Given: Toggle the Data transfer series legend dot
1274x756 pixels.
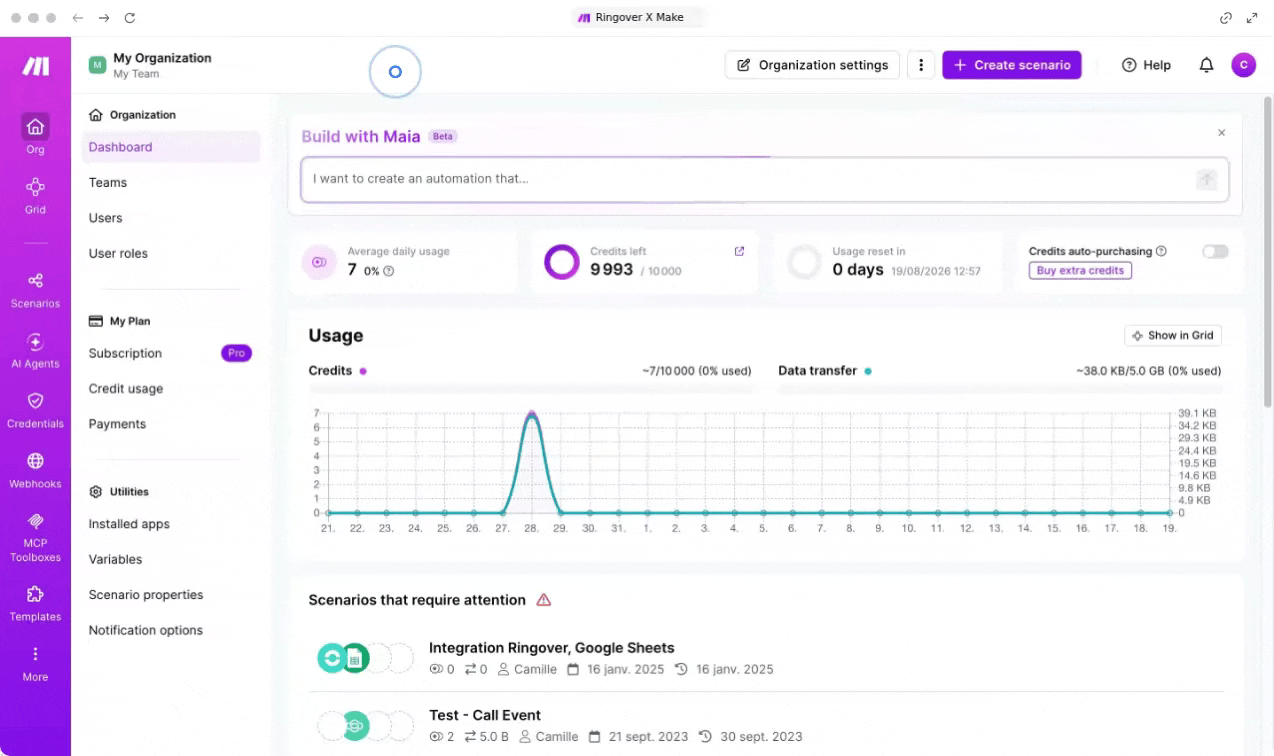Looking at the screenshot, I should tap(868, 371).
